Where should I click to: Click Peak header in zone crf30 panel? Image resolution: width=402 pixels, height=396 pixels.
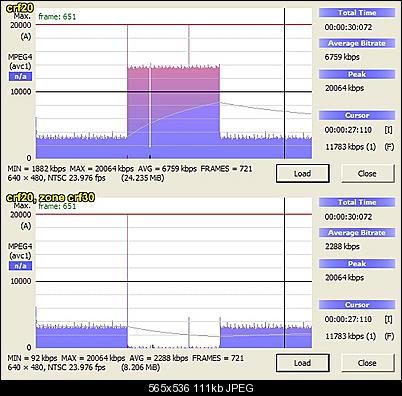357,264
